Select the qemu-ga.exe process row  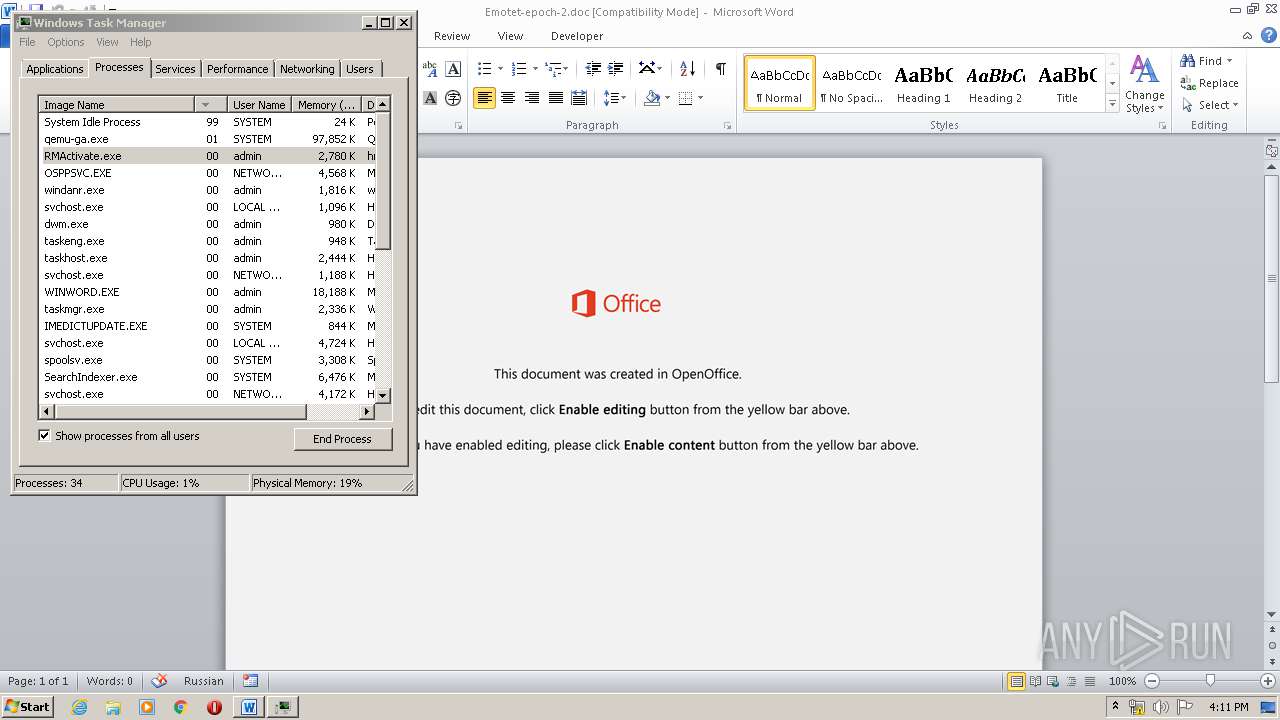(x=208, y=139)
